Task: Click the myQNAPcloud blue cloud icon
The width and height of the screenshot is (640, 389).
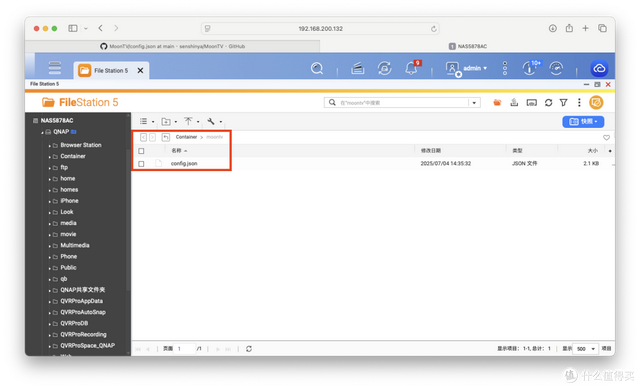Action: click(x=599, y=68)
